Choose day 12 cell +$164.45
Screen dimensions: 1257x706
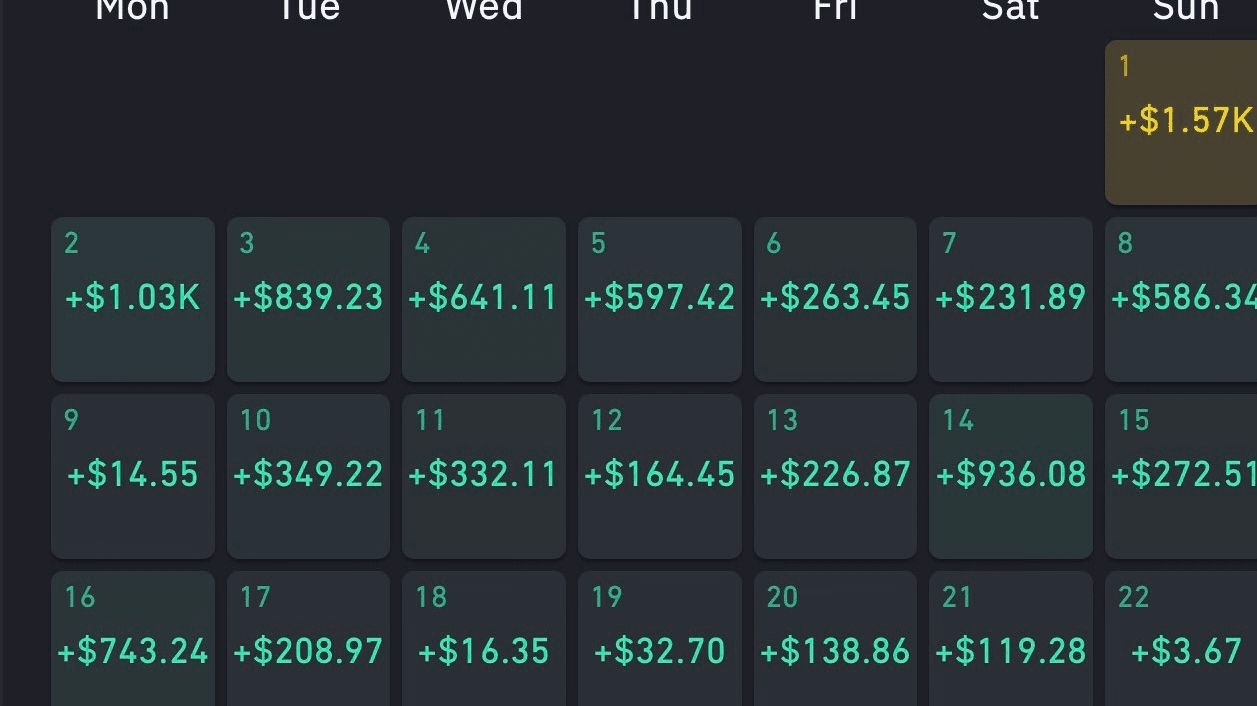click(x=660, y=476)
